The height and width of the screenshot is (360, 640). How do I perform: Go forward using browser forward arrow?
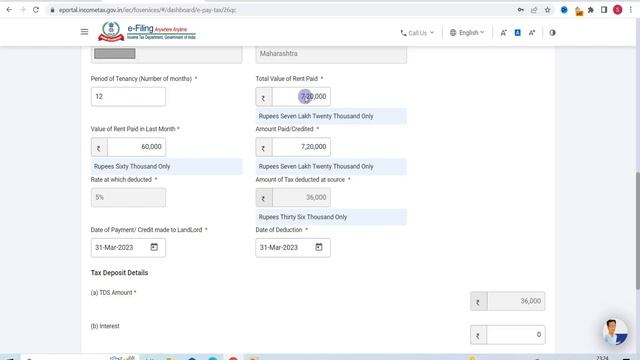coord(22,10)
